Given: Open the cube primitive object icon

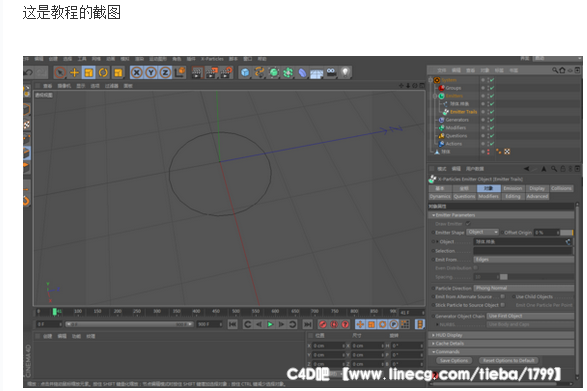Looking at the screenshot, I should pyautogui.click(x=245, y=72).
